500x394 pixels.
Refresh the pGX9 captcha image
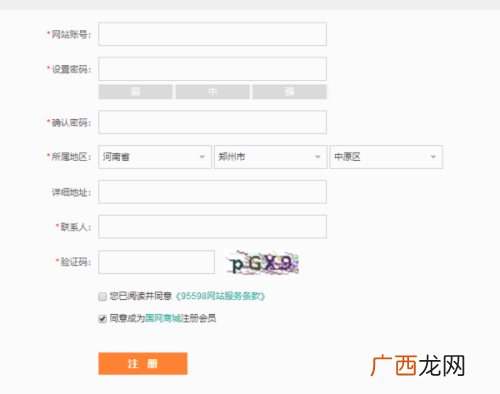click(x=262, y=262)
